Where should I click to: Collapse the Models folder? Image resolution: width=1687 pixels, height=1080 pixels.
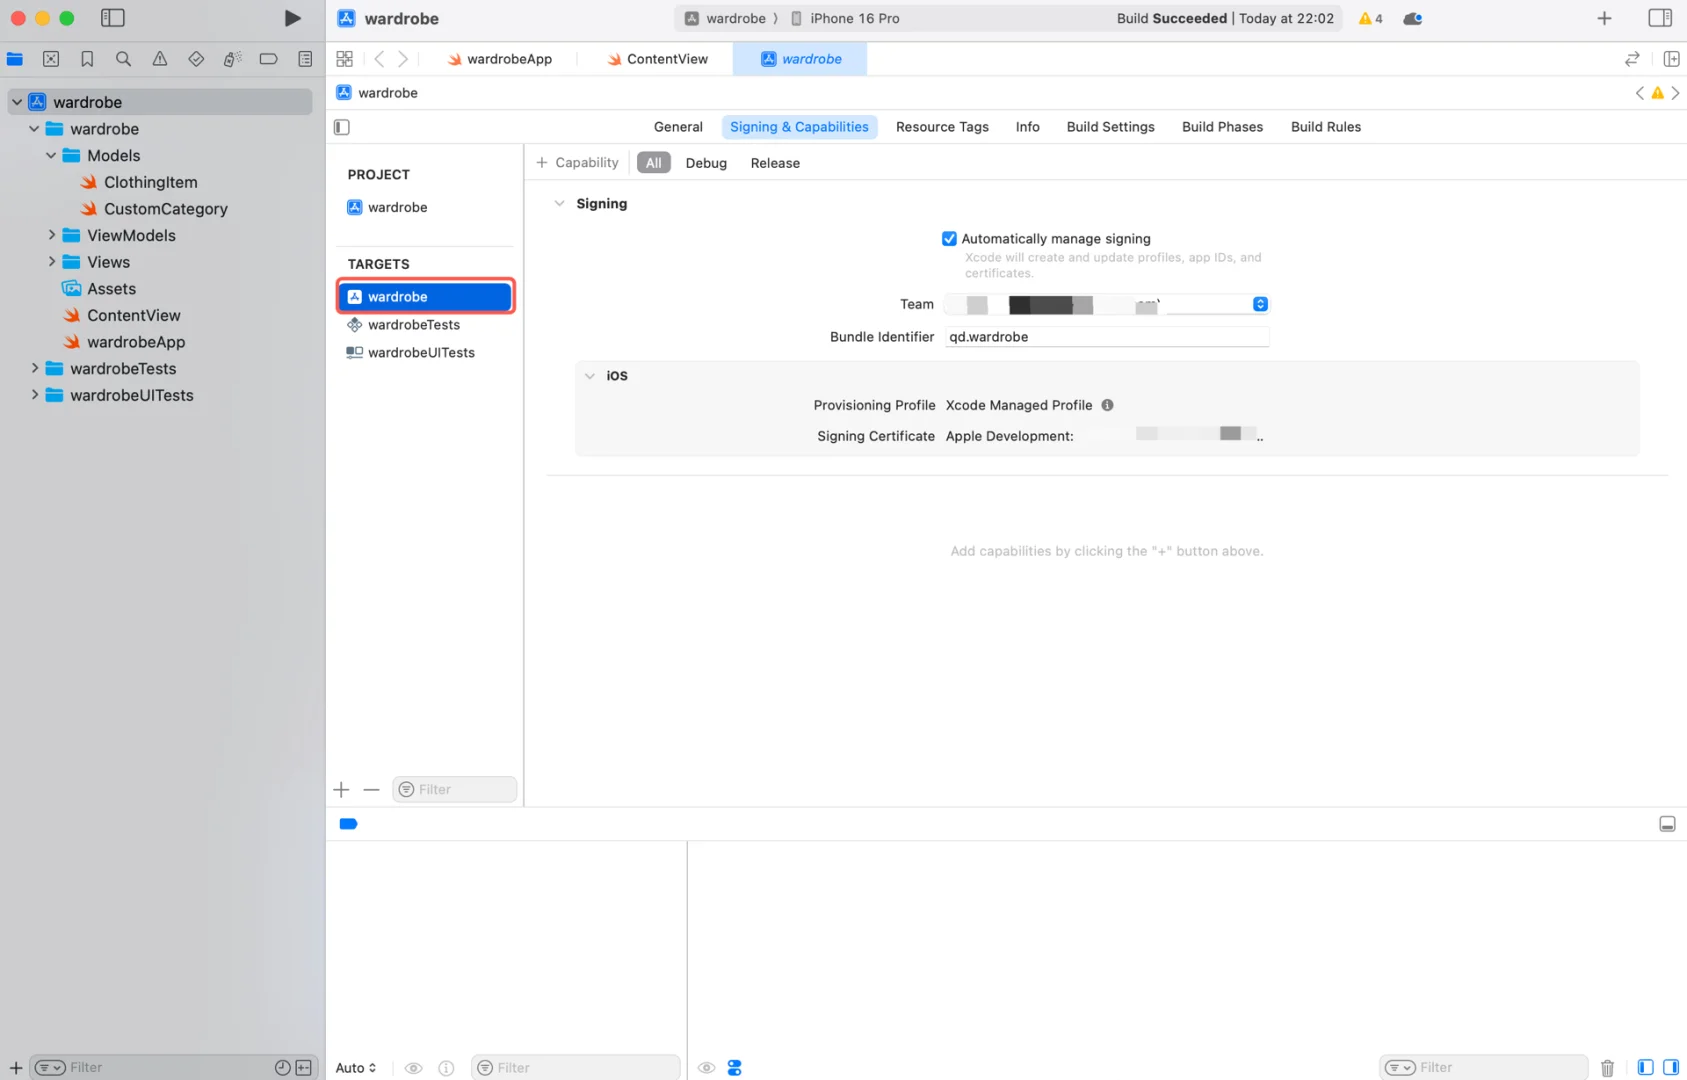tap(51, 156)
